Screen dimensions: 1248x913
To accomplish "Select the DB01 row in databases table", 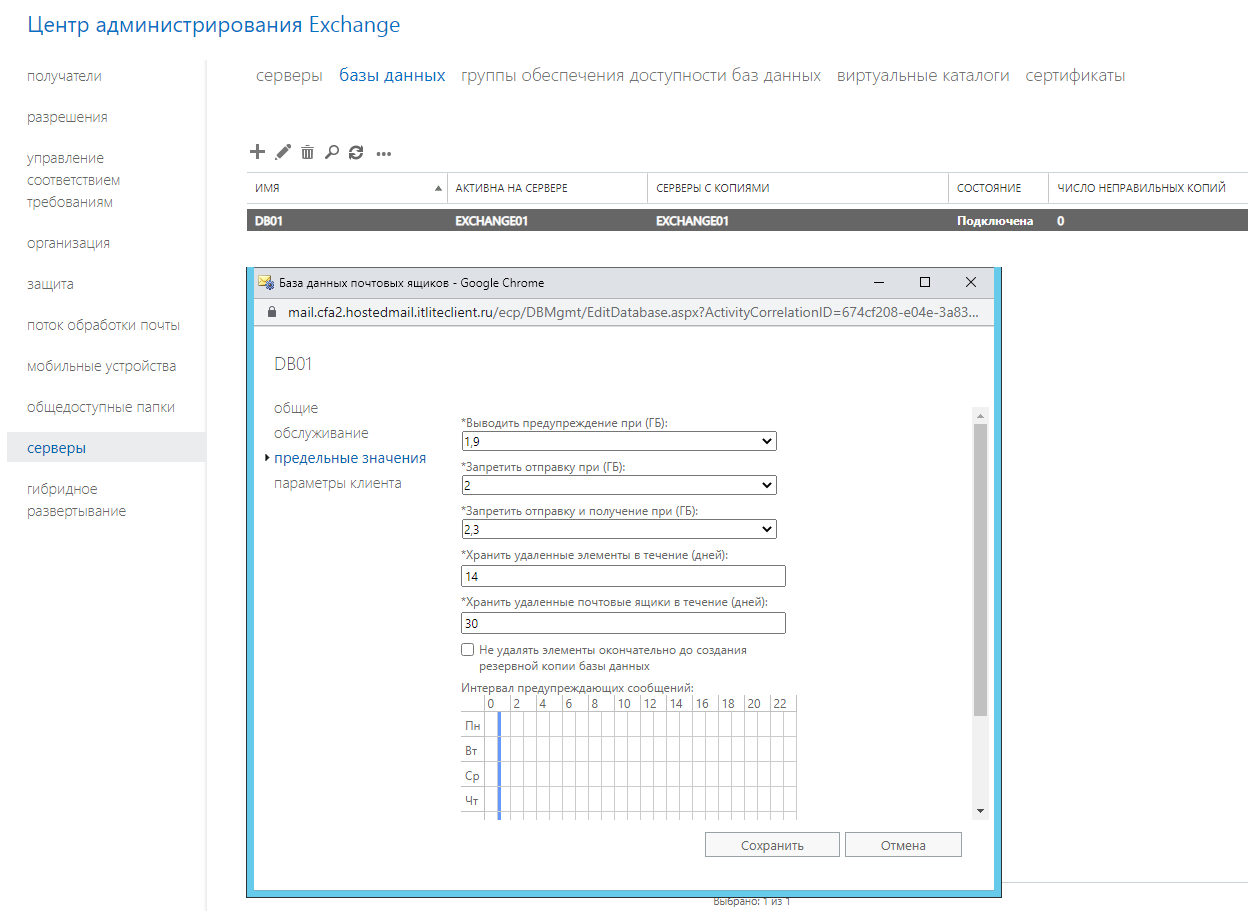I will (747, 221).
